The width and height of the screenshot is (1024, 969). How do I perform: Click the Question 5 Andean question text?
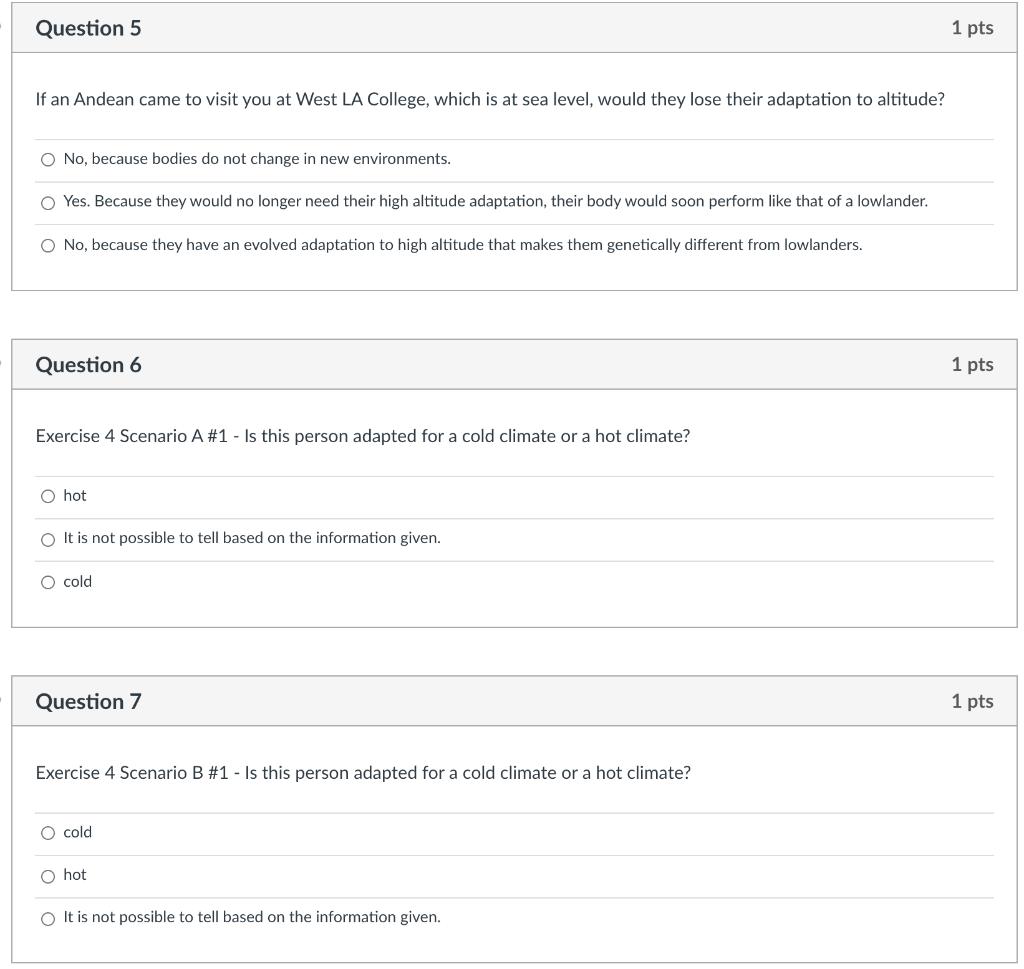pos(490,99)
